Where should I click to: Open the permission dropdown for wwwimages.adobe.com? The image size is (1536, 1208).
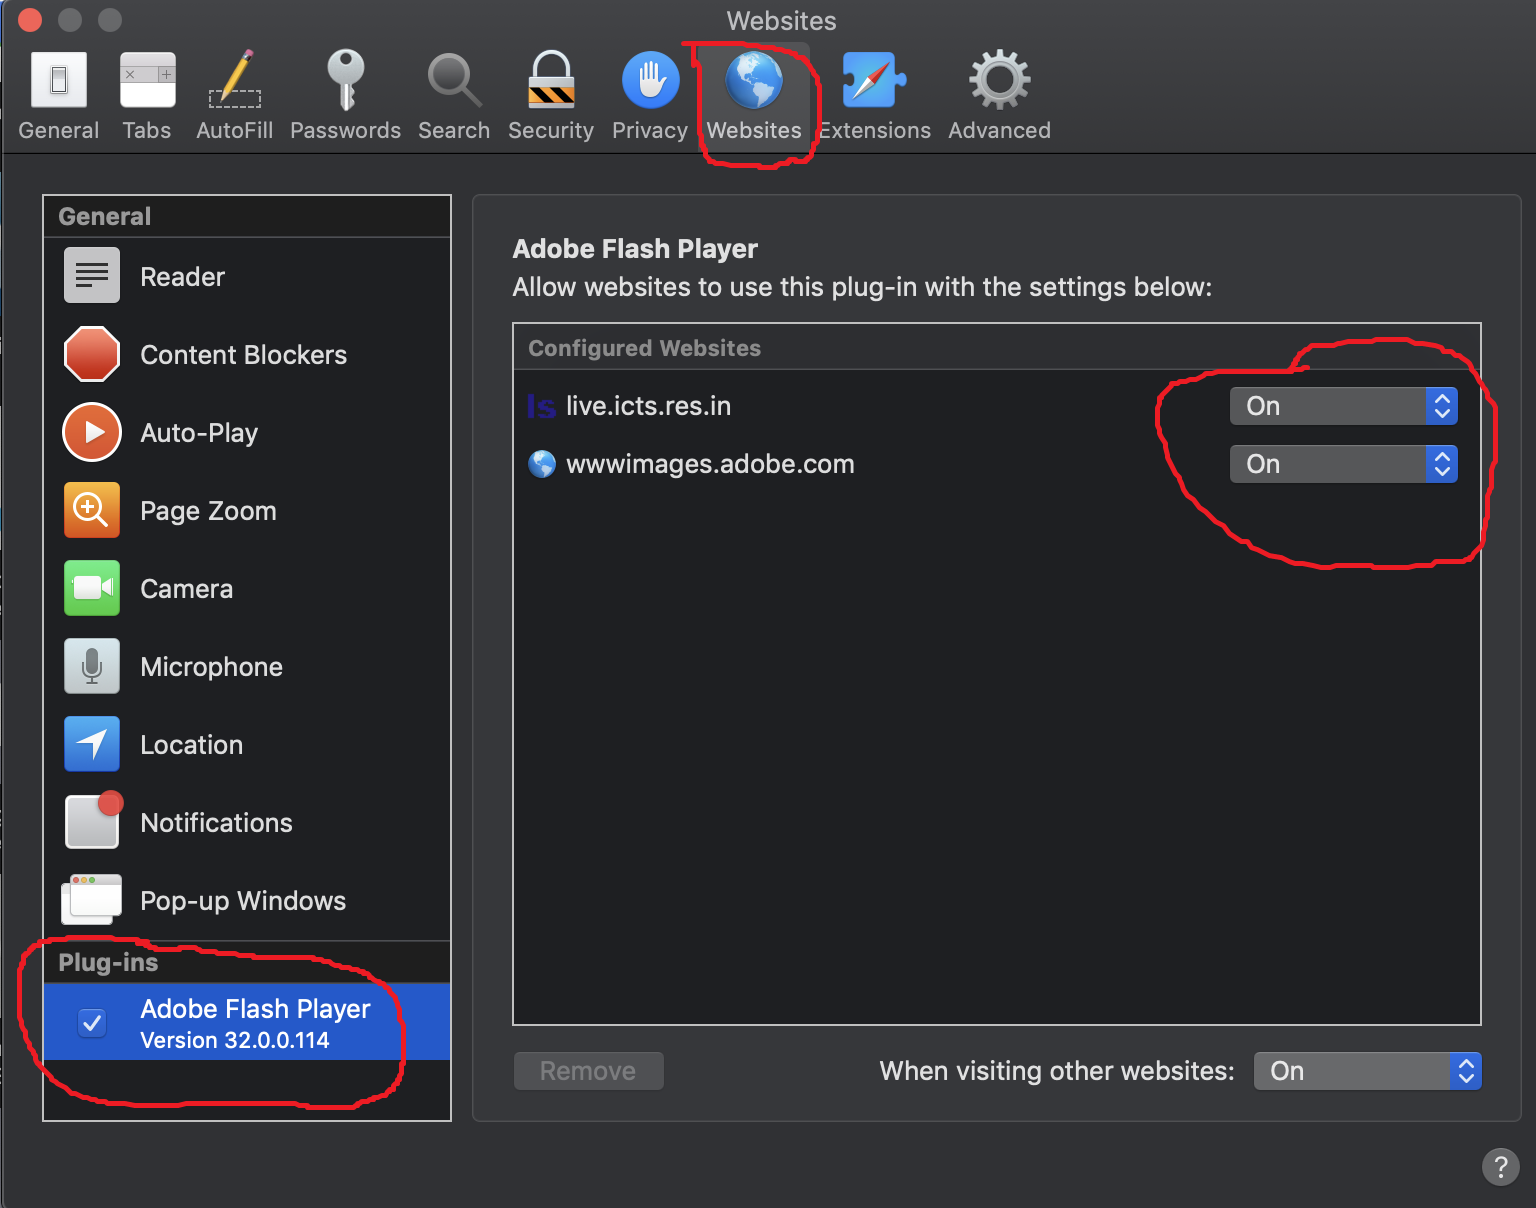tap(1343, 463)
